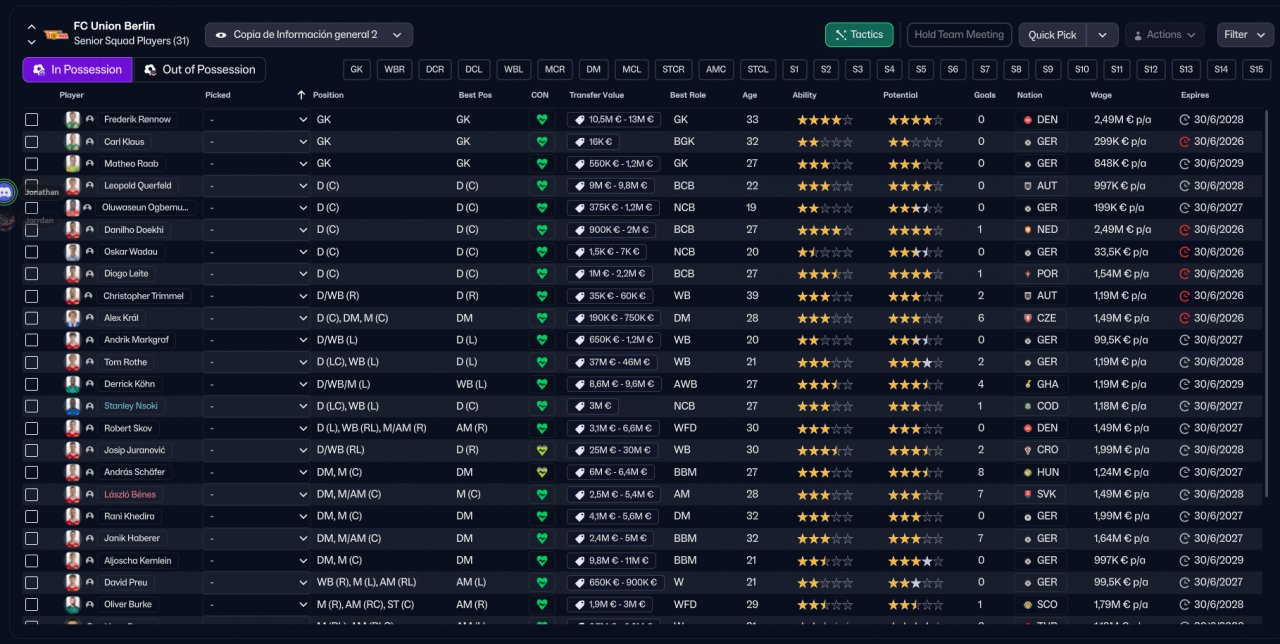Open the Copia de Información general 2 view dropdown
The image size is (1280, 644).
point(309,35)
